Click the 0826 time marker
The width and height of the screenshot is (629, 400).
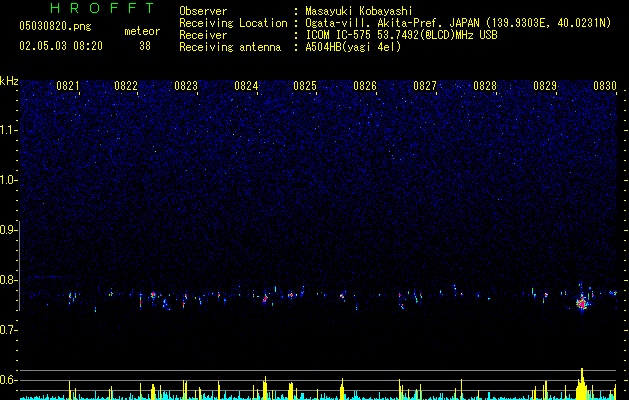point(365,86)
